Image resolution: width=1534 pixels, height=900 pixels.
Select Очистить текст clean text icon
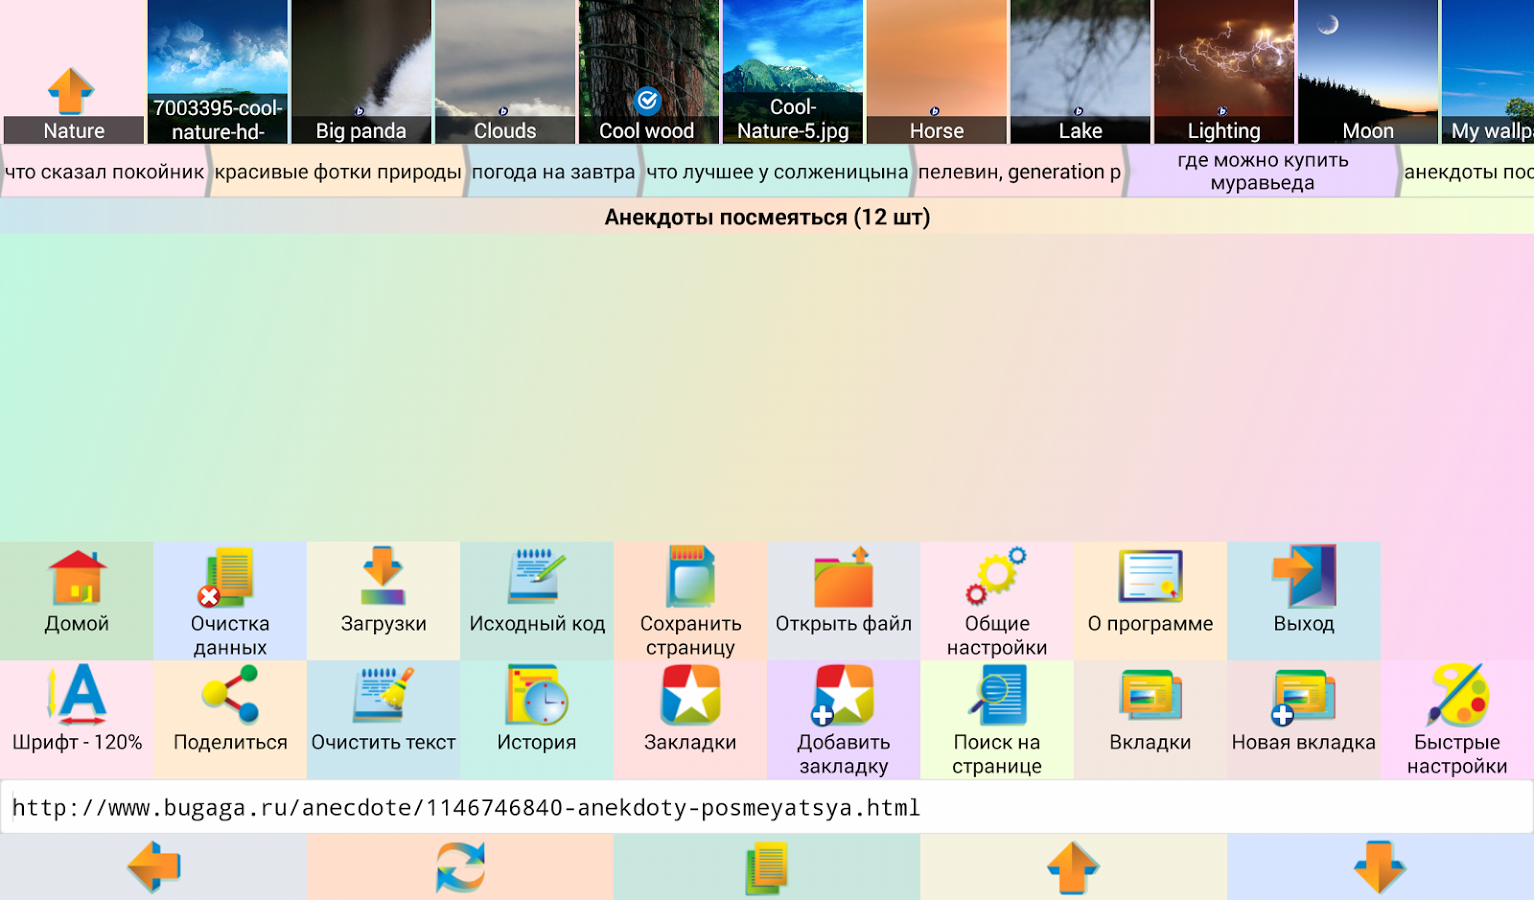click(383, 719)
